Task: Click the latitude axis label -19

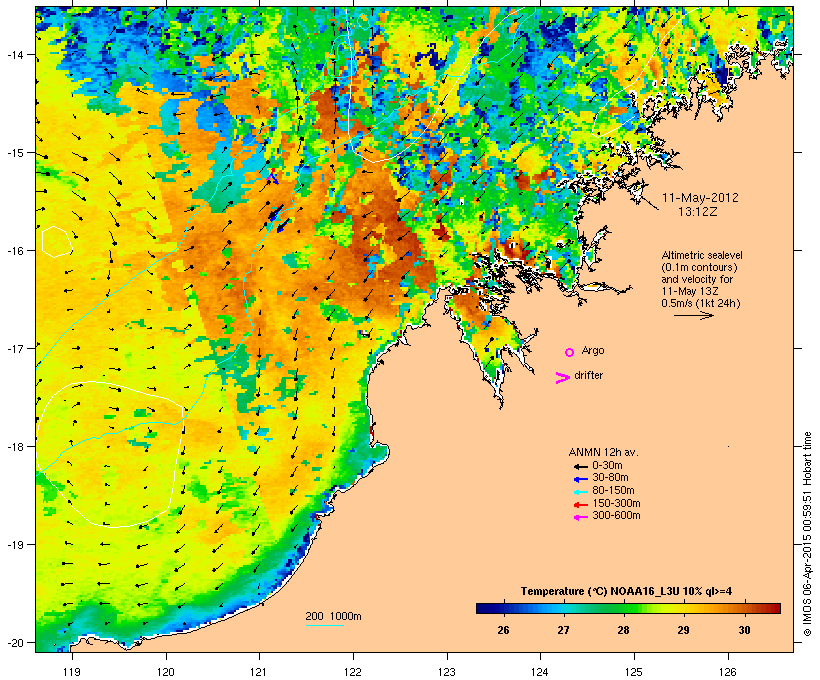Action: 14,545
